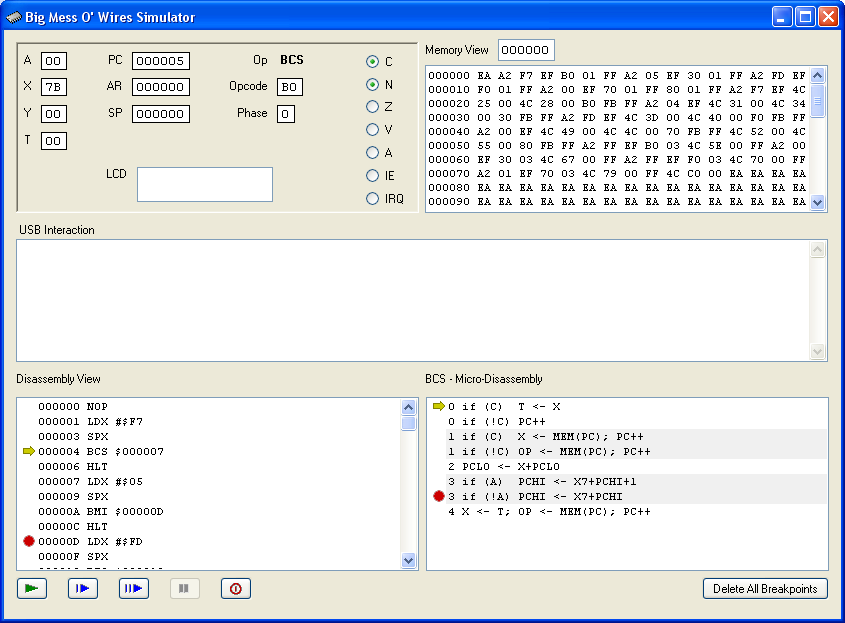845x623 pixels.
Task: Enable the IE flag radio button
Action: coord(372,176)
